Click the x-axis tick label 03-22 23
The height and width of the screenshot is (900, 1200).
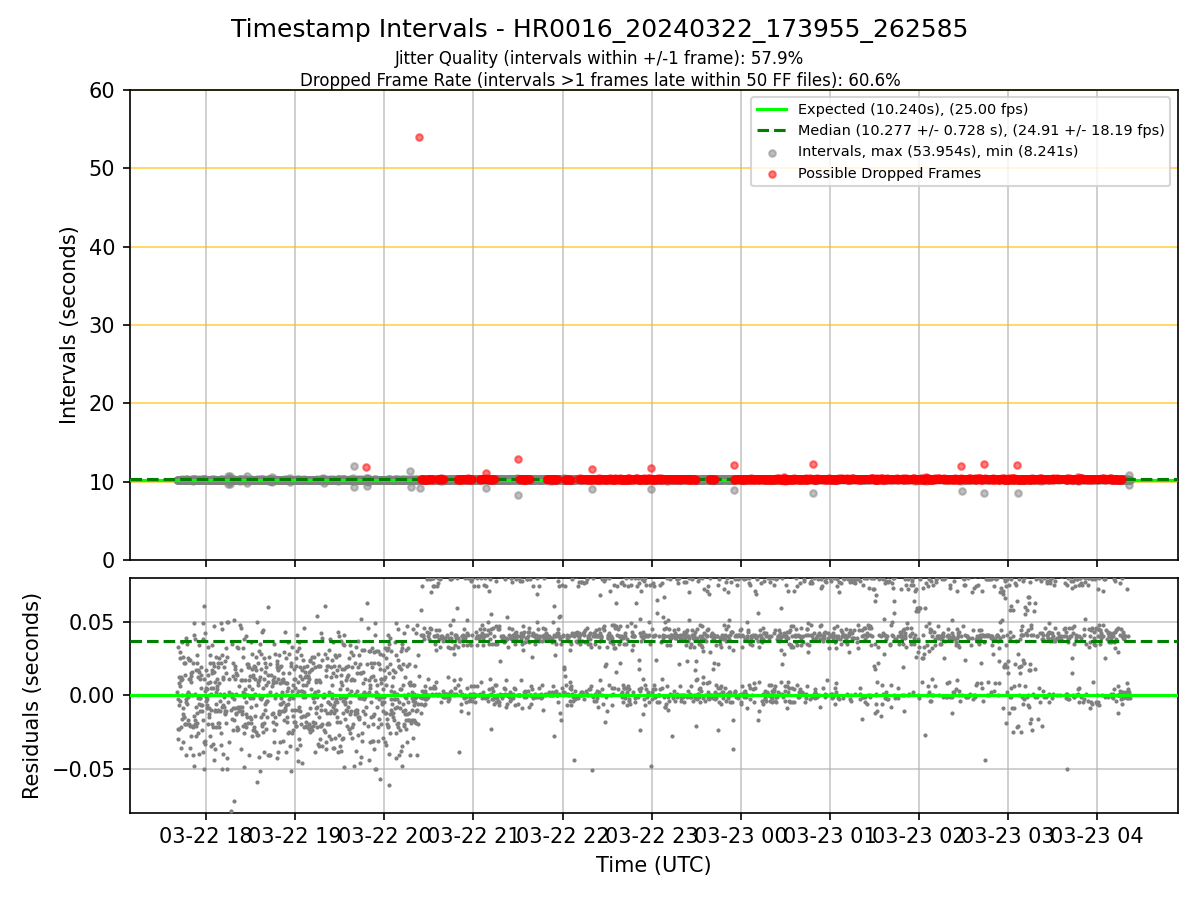click(x=651, y=836)
